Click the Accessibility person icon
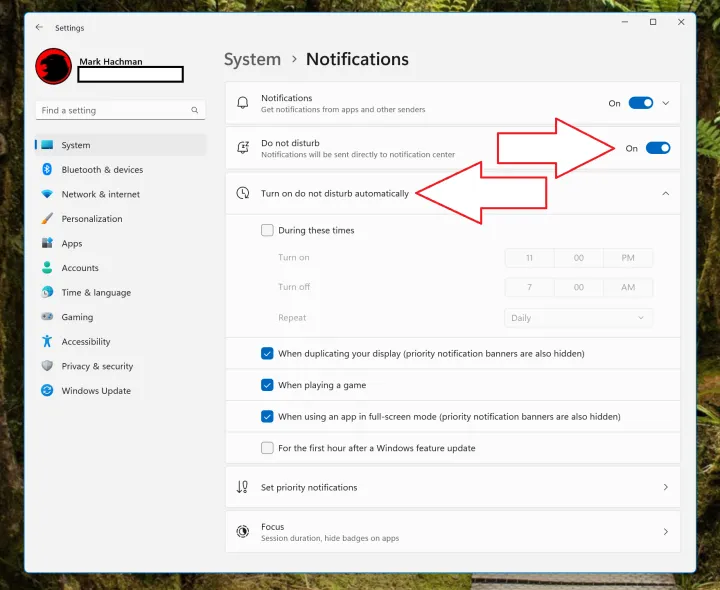 (47, 342)
